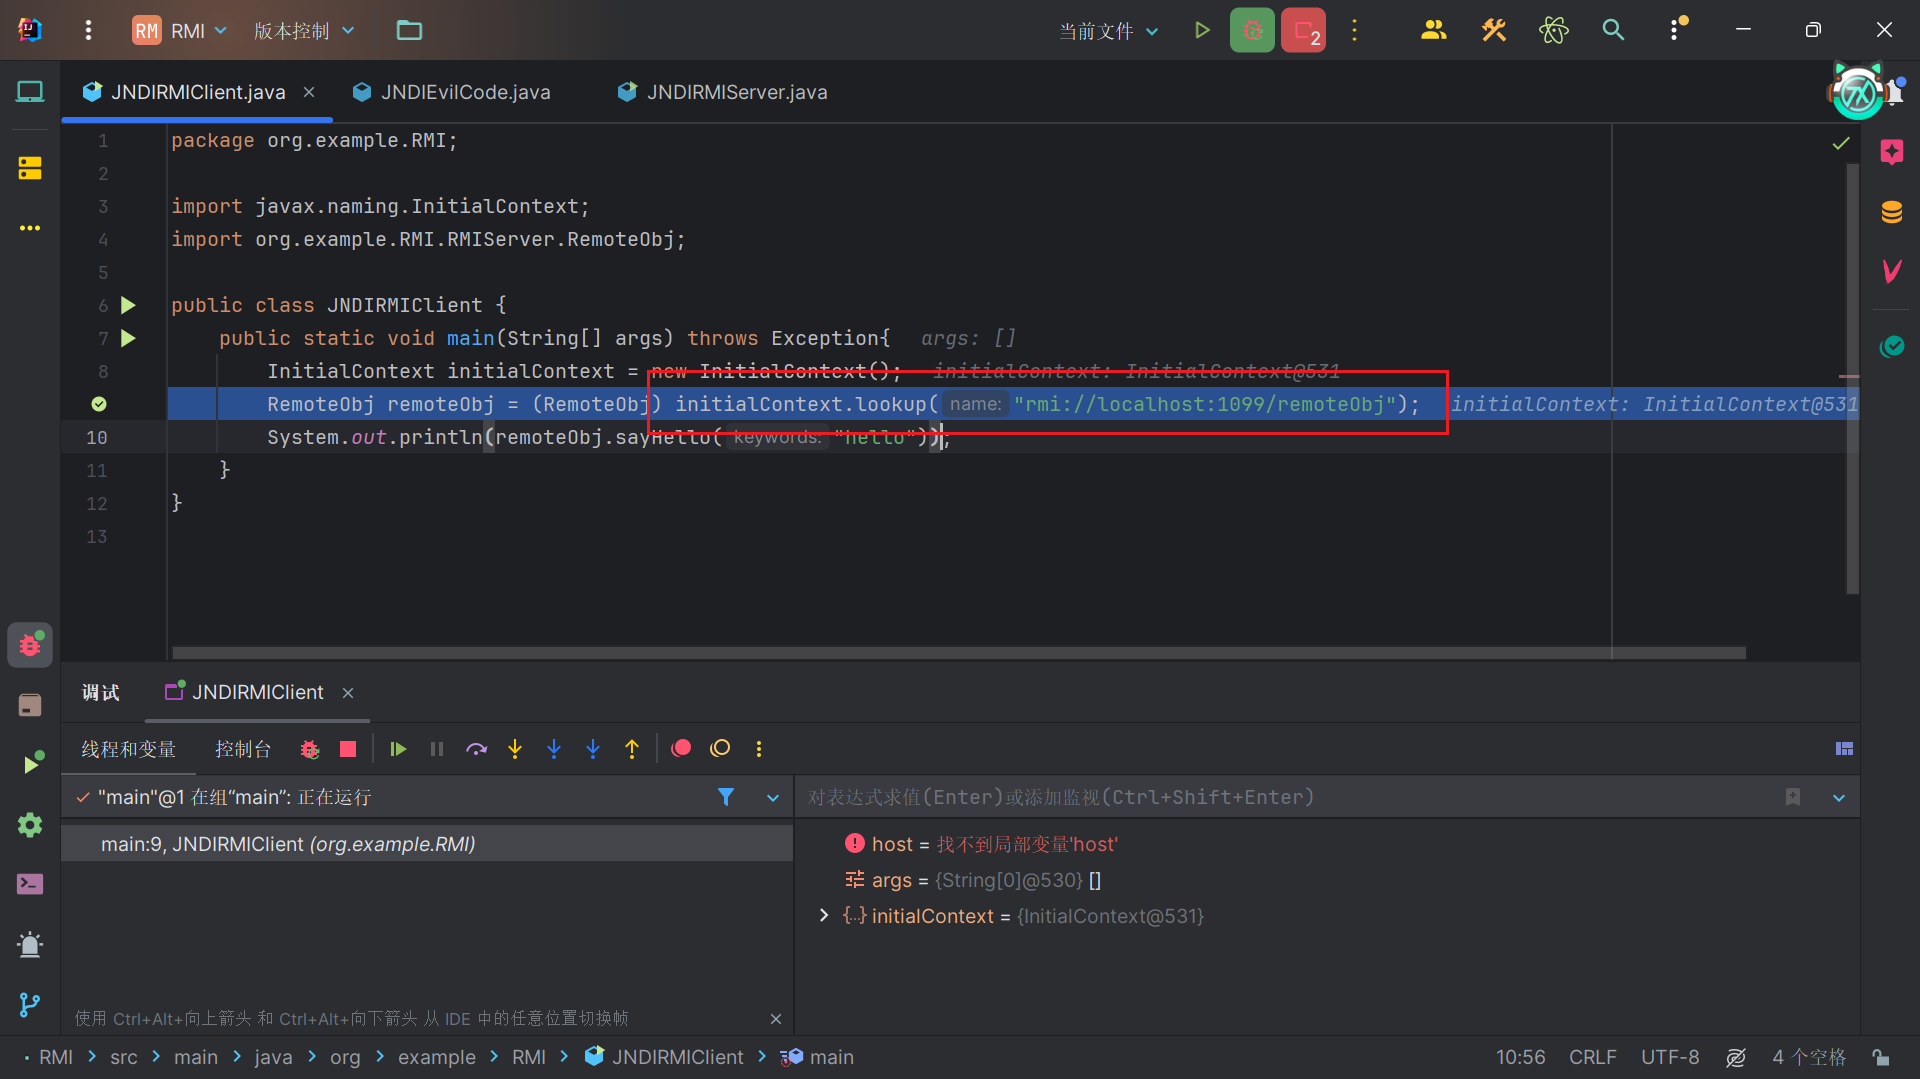Click UTF-8 encoding in status bar
Viewport: 1920px width, 1079px height.
(1670, 1057)
